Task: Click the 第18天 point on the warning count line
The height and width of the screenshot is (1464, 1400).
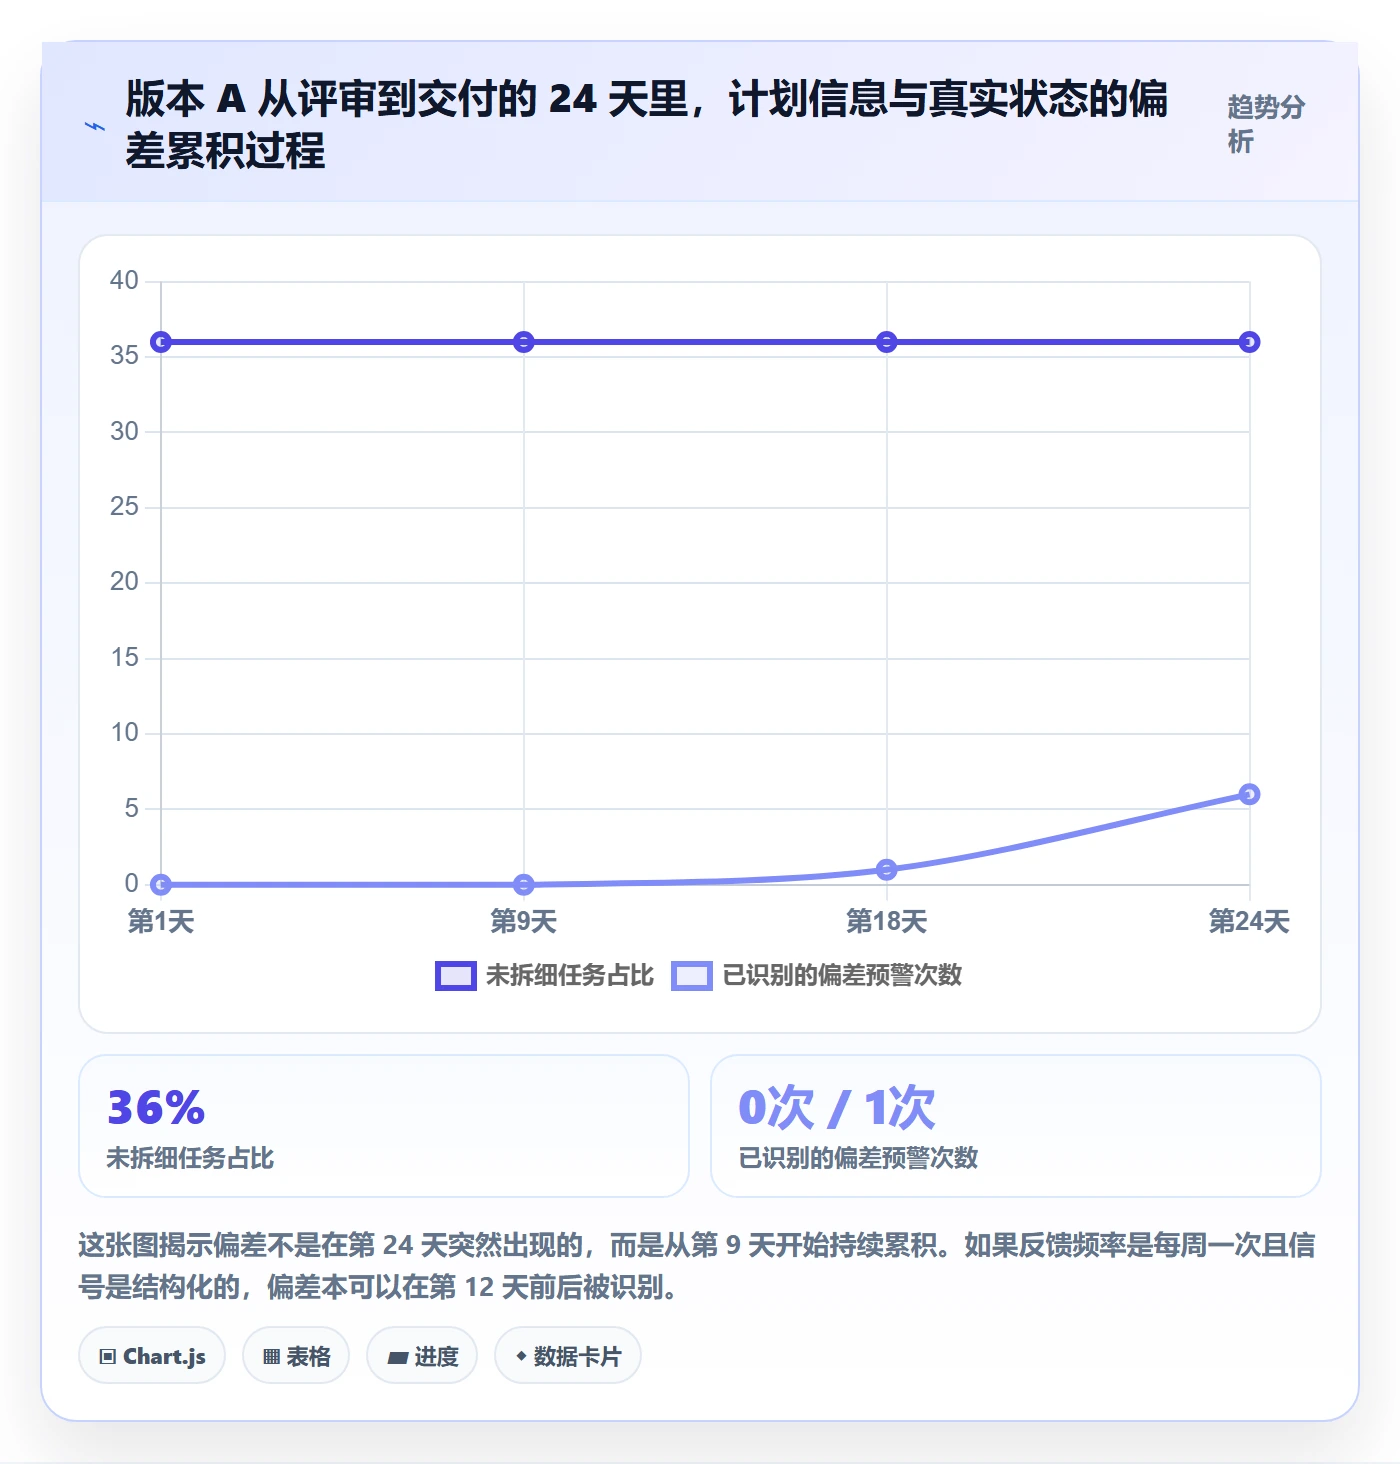Action: (886, 869)
